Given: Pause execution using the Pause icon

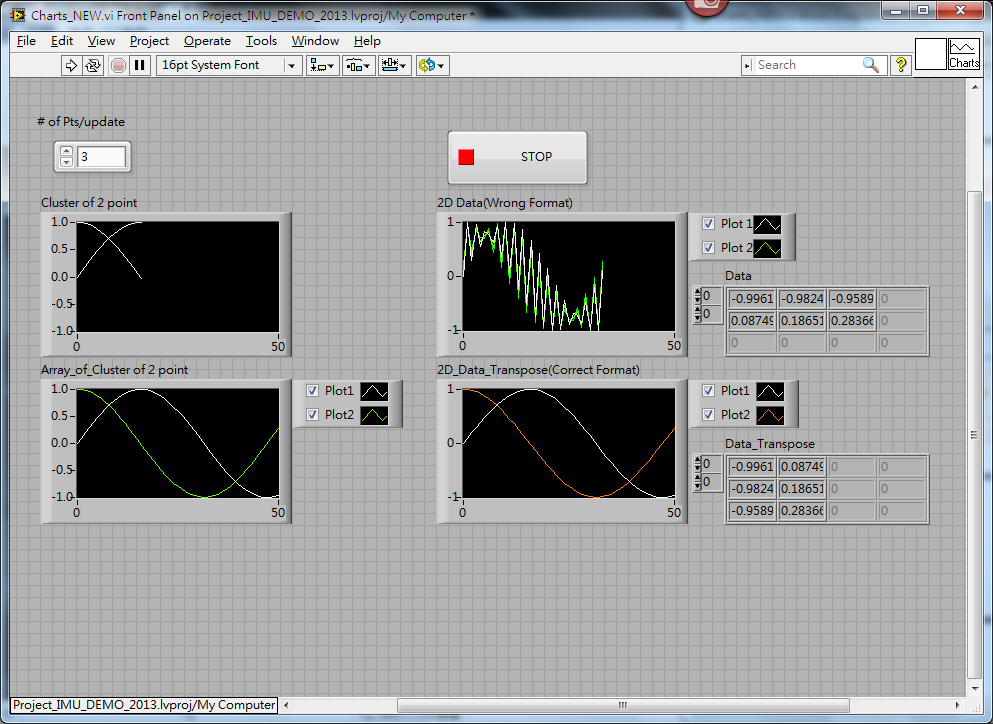Looking at the screenshot, I should (x=140, y=65).
